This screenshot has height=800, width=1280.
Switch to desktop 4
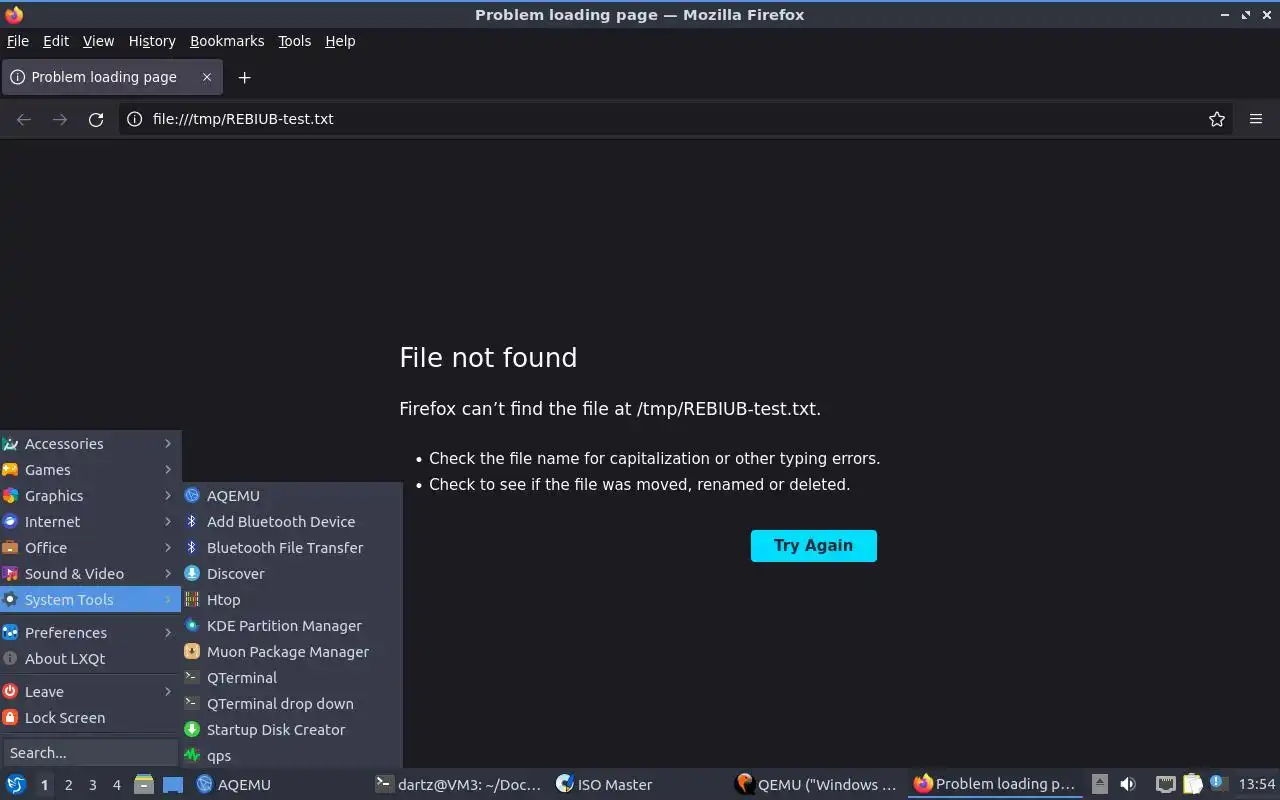116,785
